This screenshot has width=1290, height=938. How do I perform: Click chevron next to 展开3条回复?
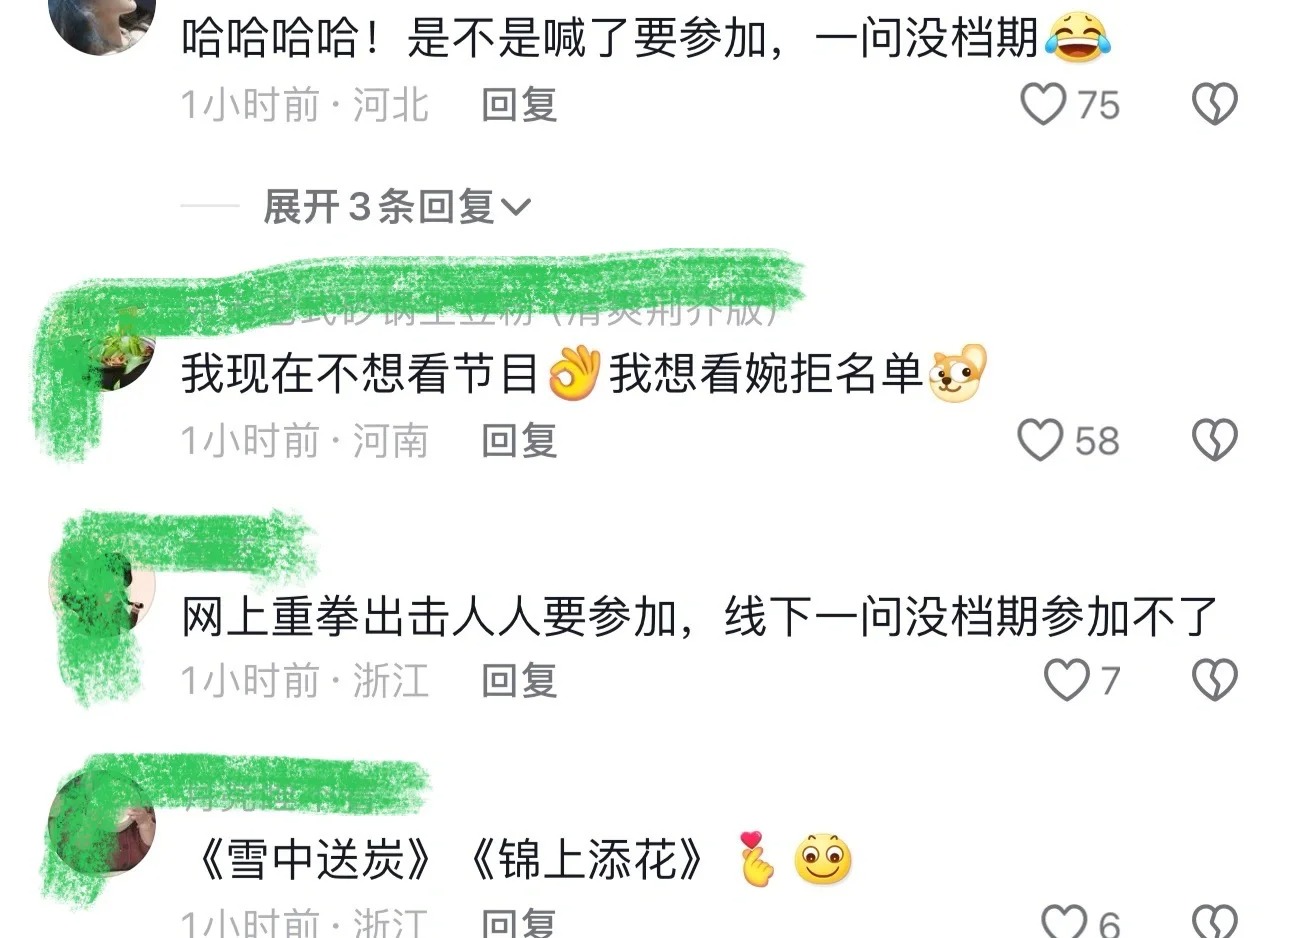pyautogui.click(x=515, y=208)
